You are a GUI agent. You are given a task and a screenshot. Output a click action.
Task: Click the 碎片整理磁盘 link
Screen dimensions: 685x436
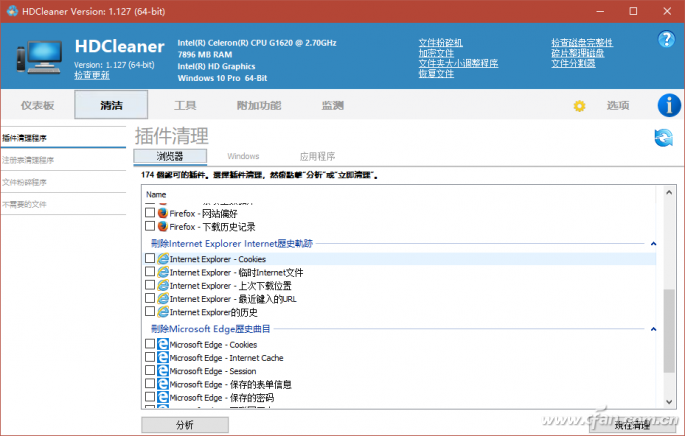click(578, 53)
